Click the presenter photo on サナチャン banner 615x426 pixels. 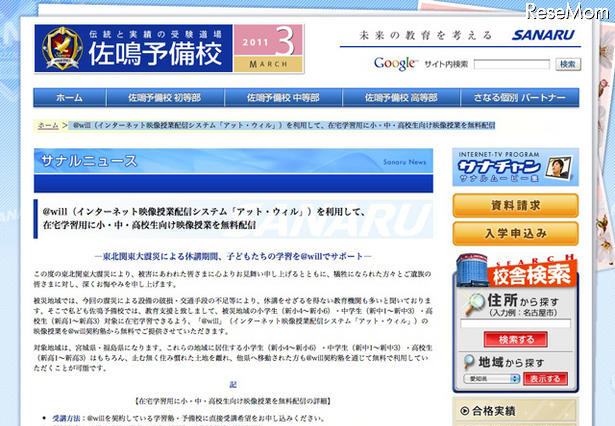(559, 168)
